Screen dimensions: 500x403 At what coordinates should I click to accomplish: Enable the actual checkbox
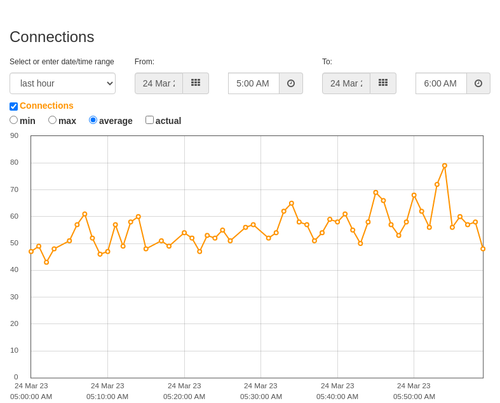150,120
